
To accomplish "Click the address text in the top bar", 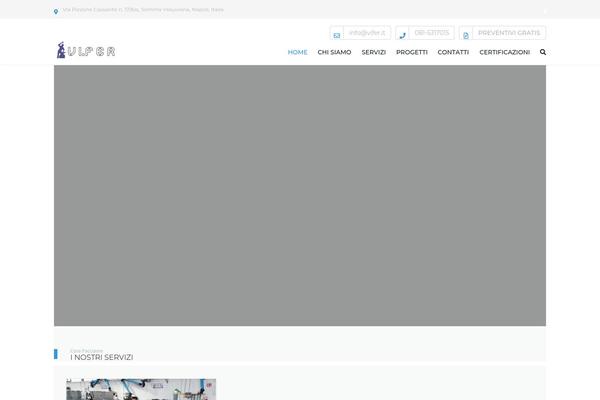I will tap(143, 10).
